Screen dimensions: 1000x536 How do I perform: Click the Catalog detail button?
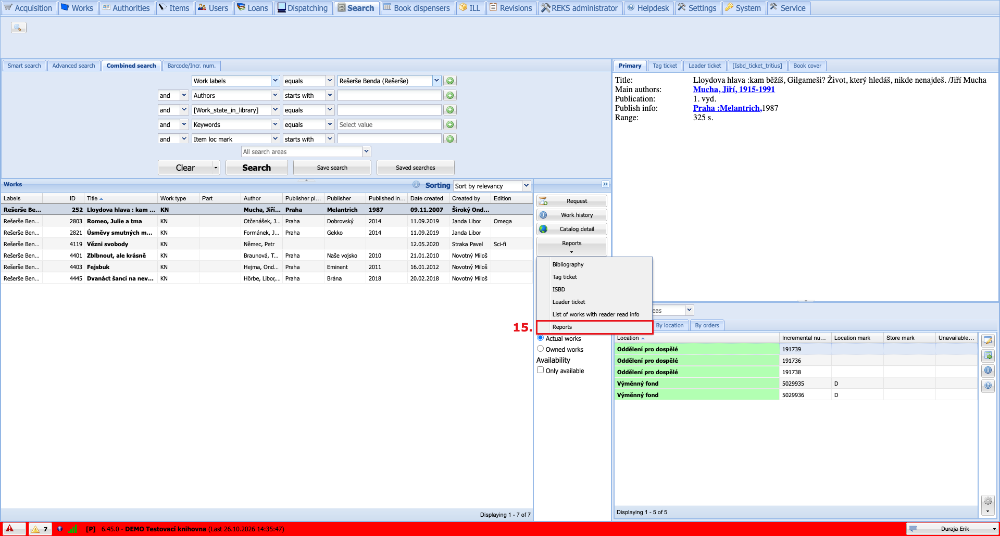[571, 229]
